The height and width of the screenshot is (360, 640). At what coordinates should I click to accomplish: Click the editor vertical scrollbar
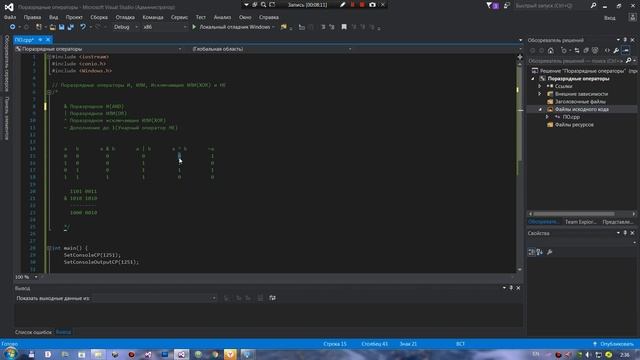coord(520,163)
